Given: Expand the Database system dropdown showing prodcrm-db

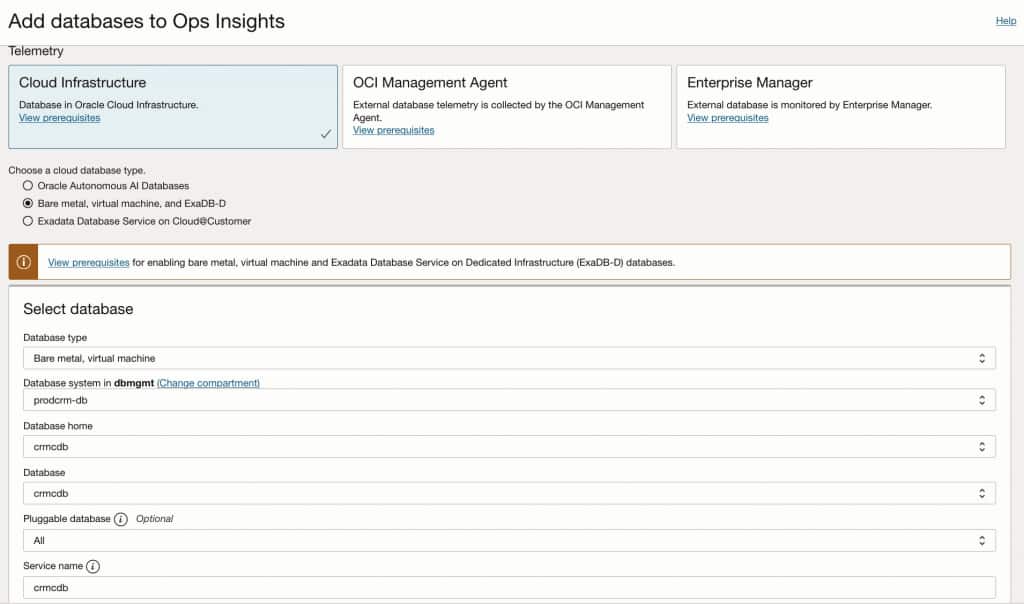Looking at the screenshot, I should 509,400.
